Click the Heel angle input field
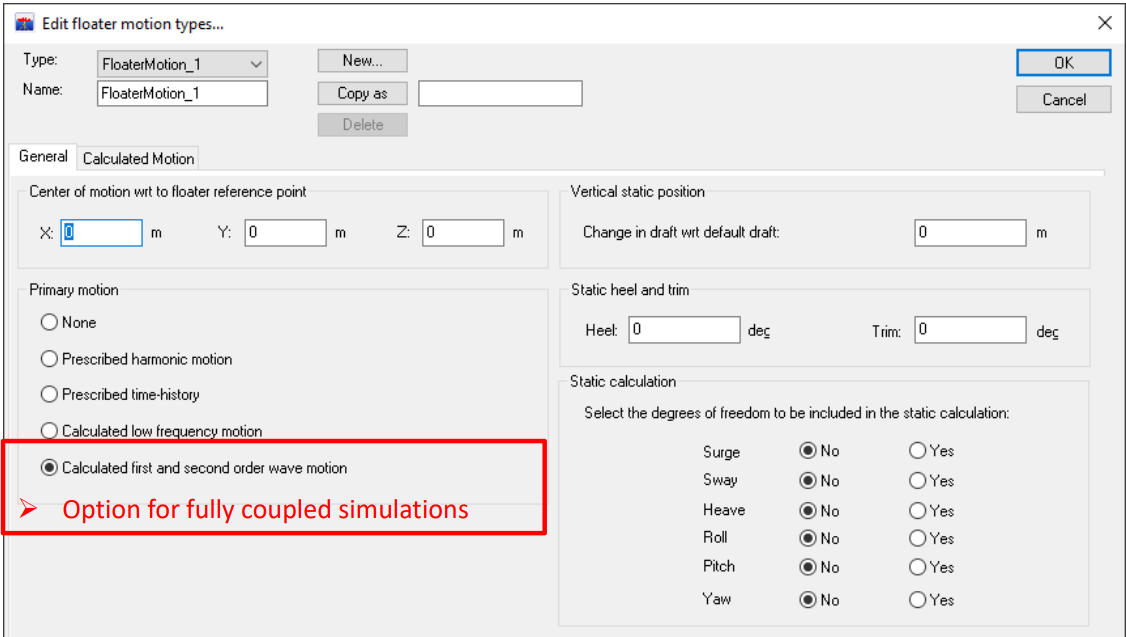This screenshot has height=637, width=1126. coord(684,329)
